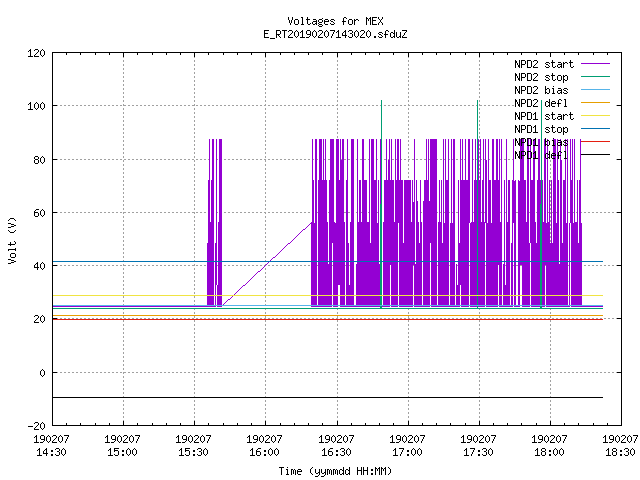Viewport: 640px width, 480px height.
Task: Click the y-axis tick value 0
Action: click(42, 373)
